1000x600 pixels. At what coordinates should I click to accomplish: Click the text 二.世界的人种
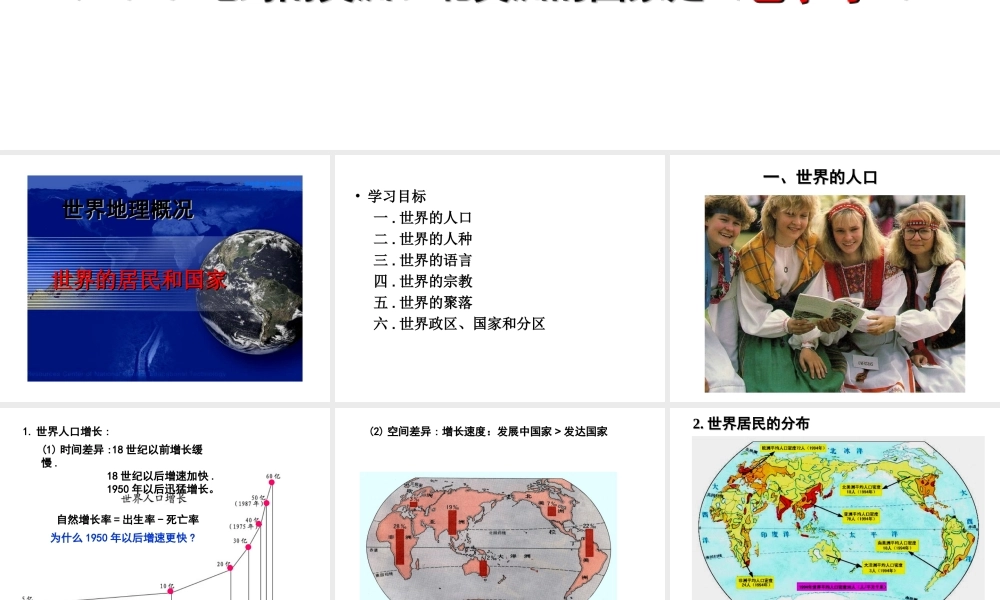[x=423, y=238]
